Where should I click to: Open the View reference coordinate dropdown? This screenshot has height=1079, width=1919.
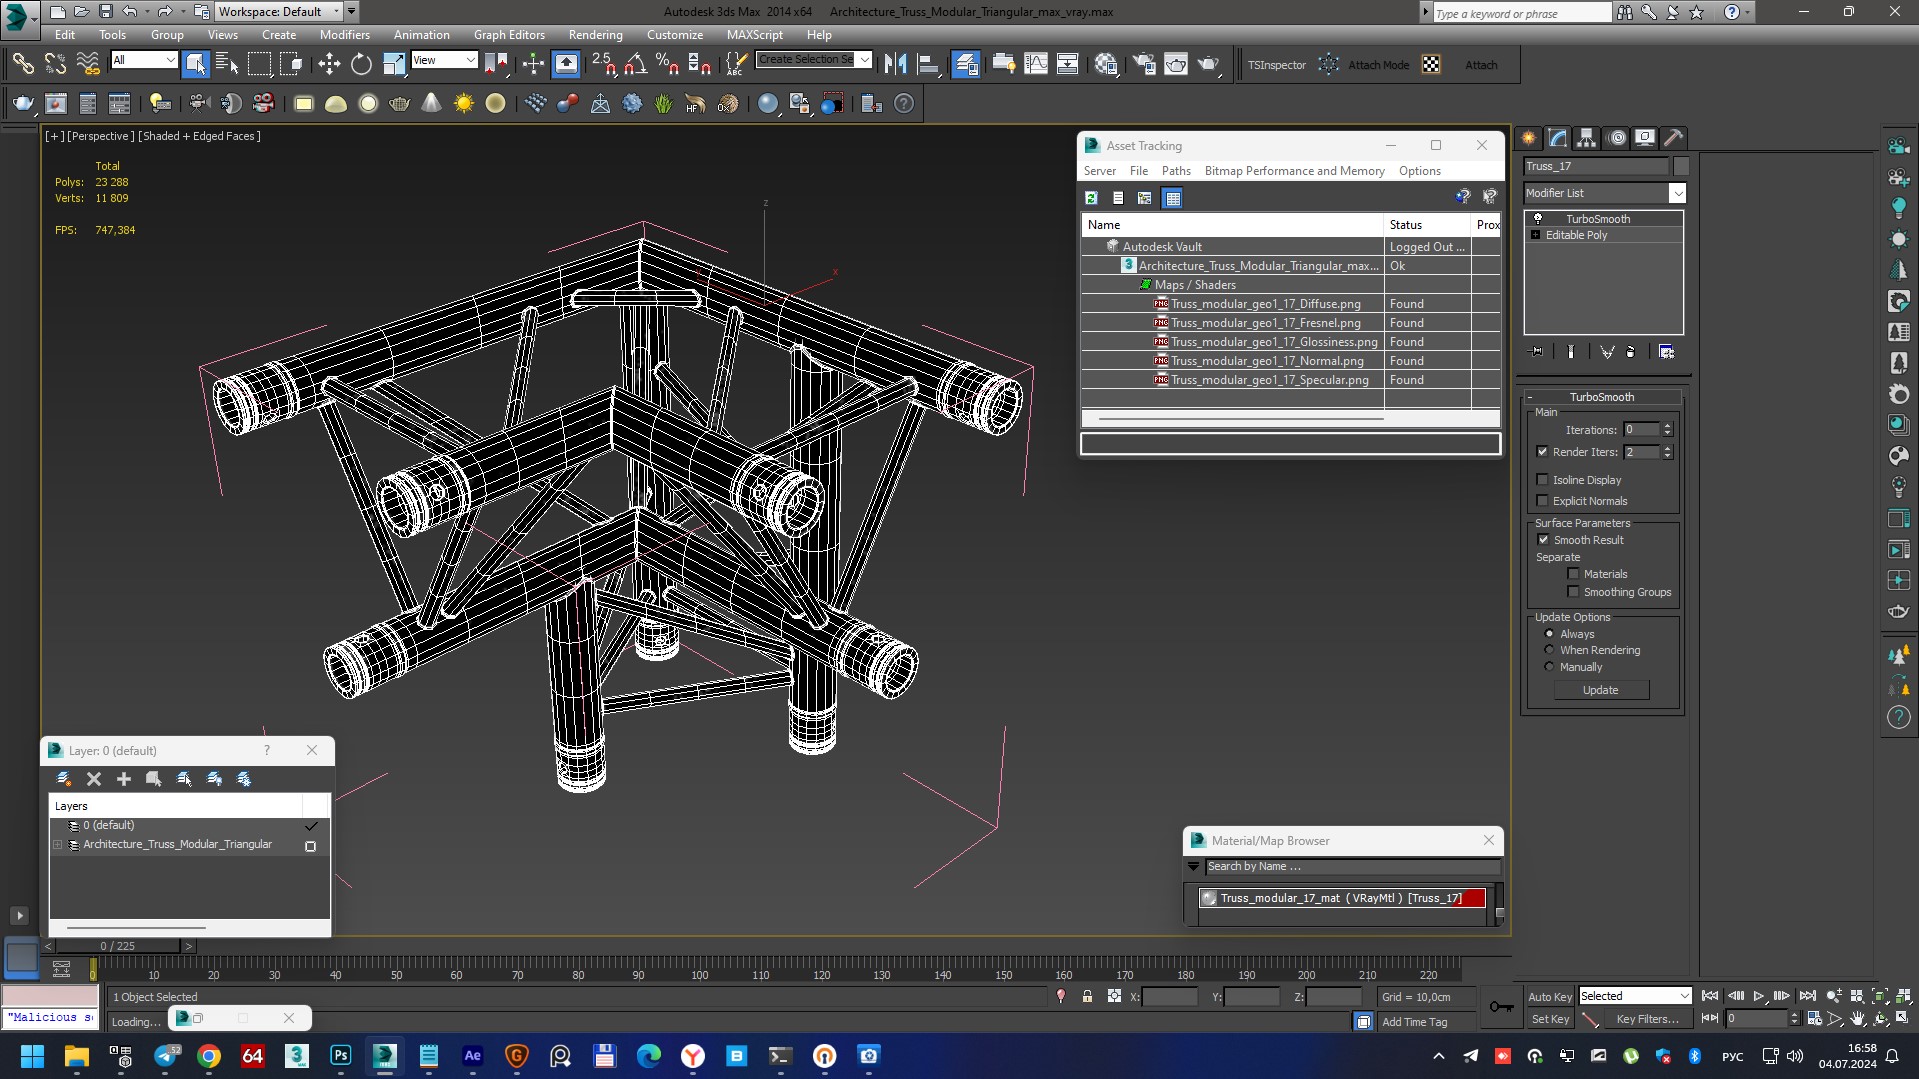tap(444, 60)
